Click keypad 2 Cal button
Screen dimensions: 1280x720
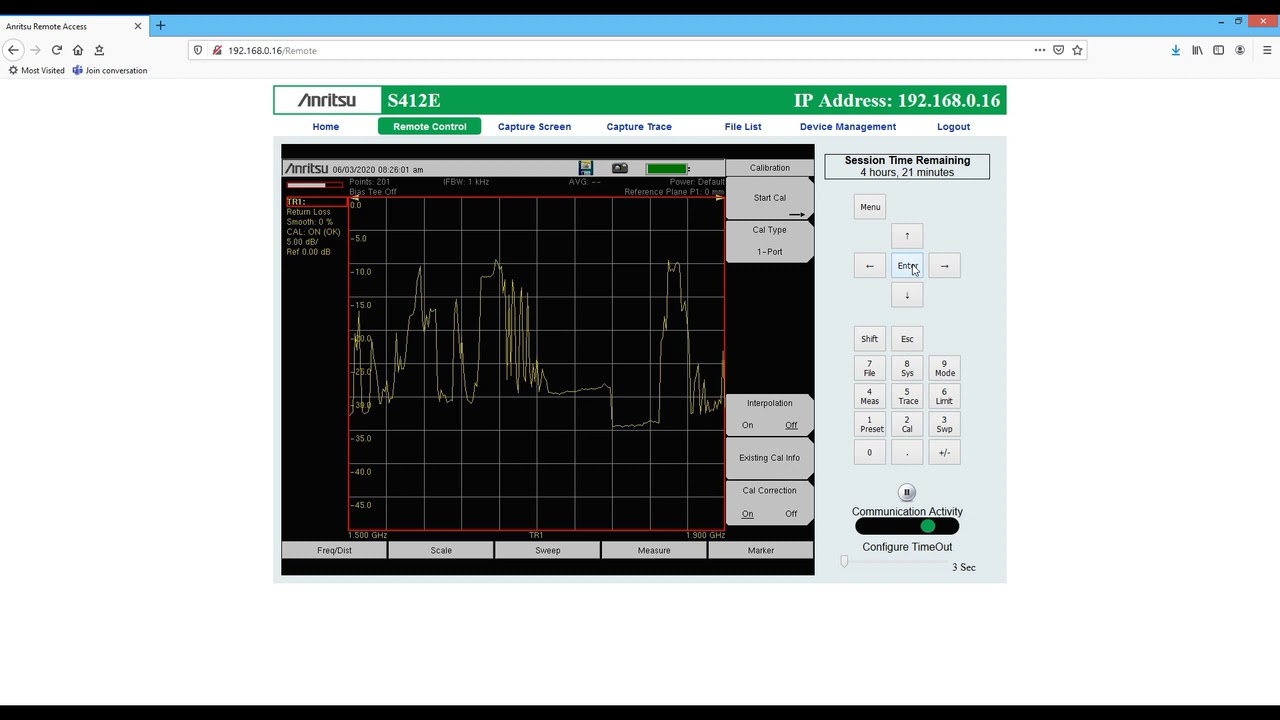point(907,424)
